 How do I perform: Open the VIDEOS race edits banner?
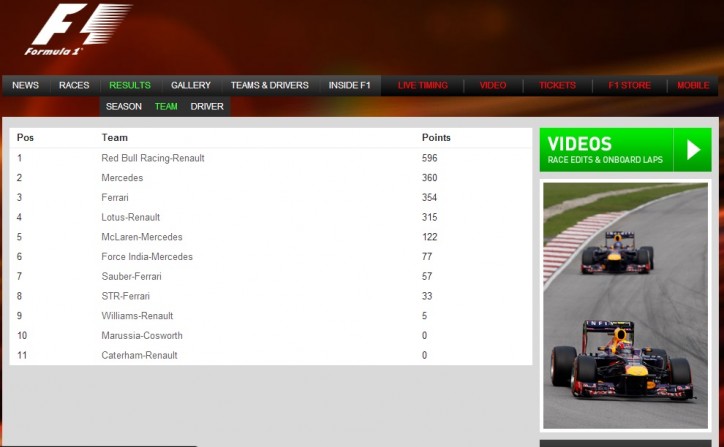pyautogui.click(x=626, y=150)
